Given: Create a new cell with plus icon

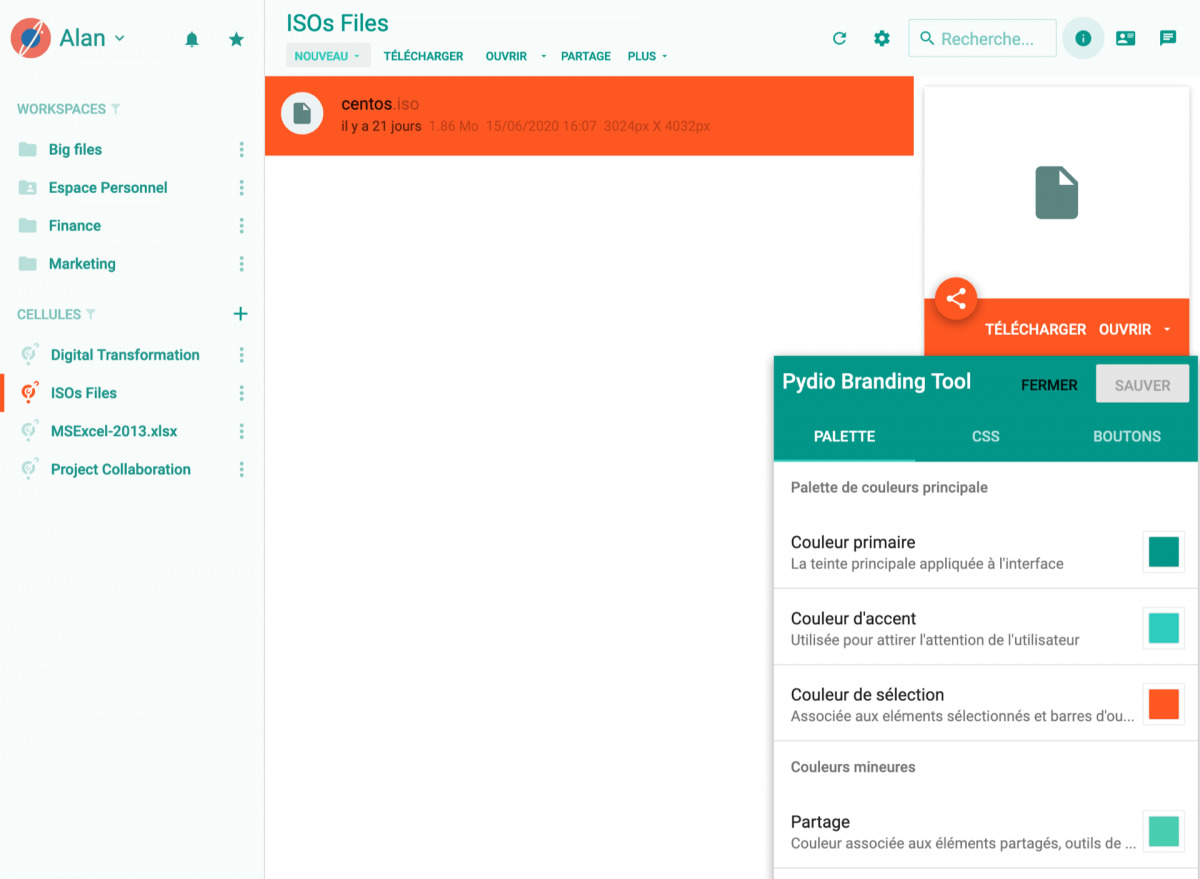Looking at the screenshot, I should coord(240,314).
